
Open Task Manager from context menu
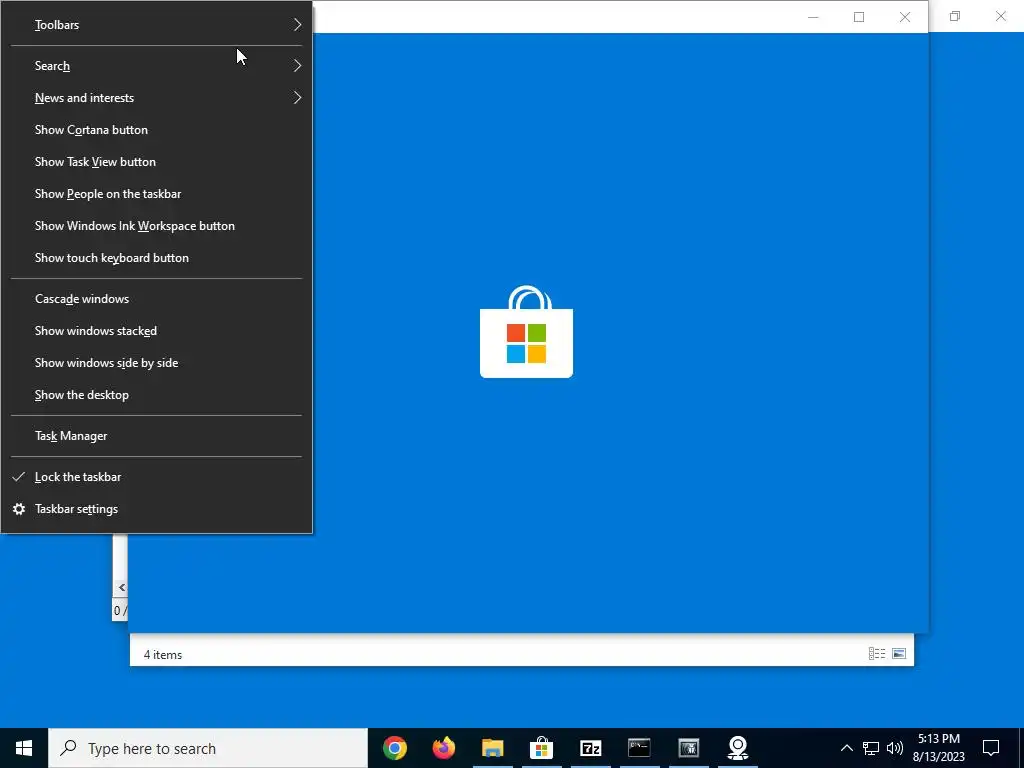pyautogui.click(x=157, y=436)
